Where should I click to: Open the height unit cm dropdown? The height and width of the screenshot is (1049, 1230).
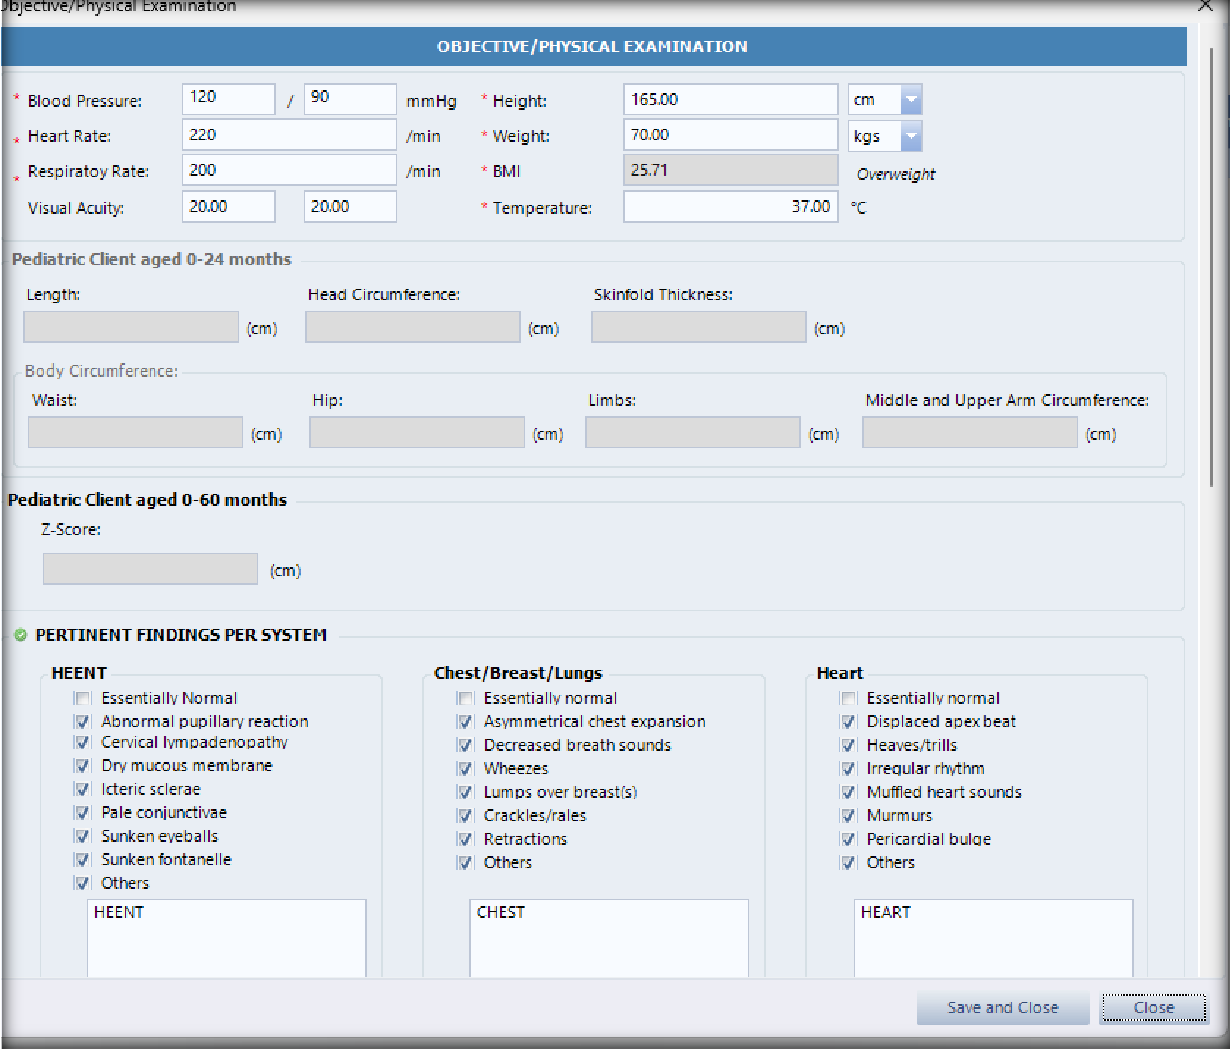click(910, 100)
